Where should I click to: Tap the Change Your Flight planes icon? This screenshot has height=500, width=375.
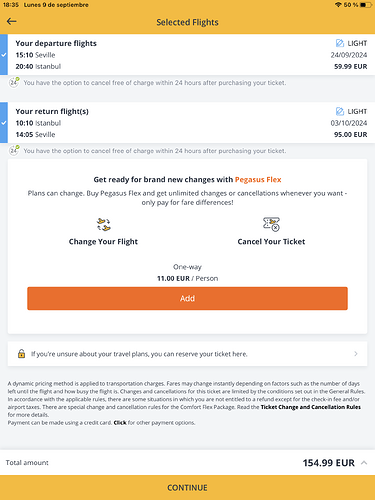[104, 224]
